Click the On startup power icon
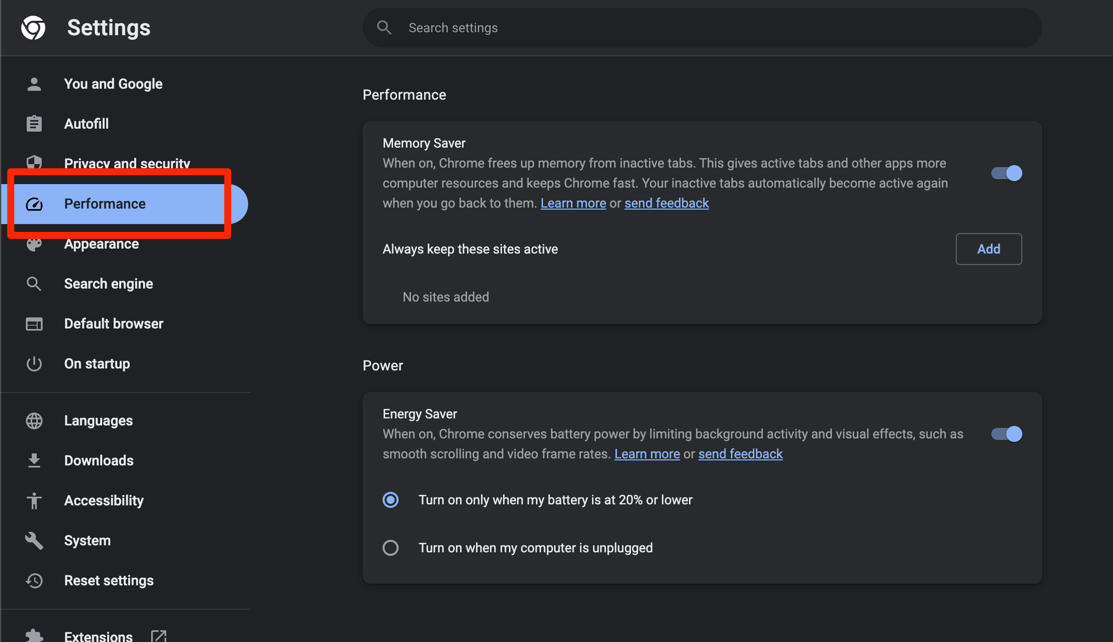This screenshot has height=642, width=1113. (34, 363)
